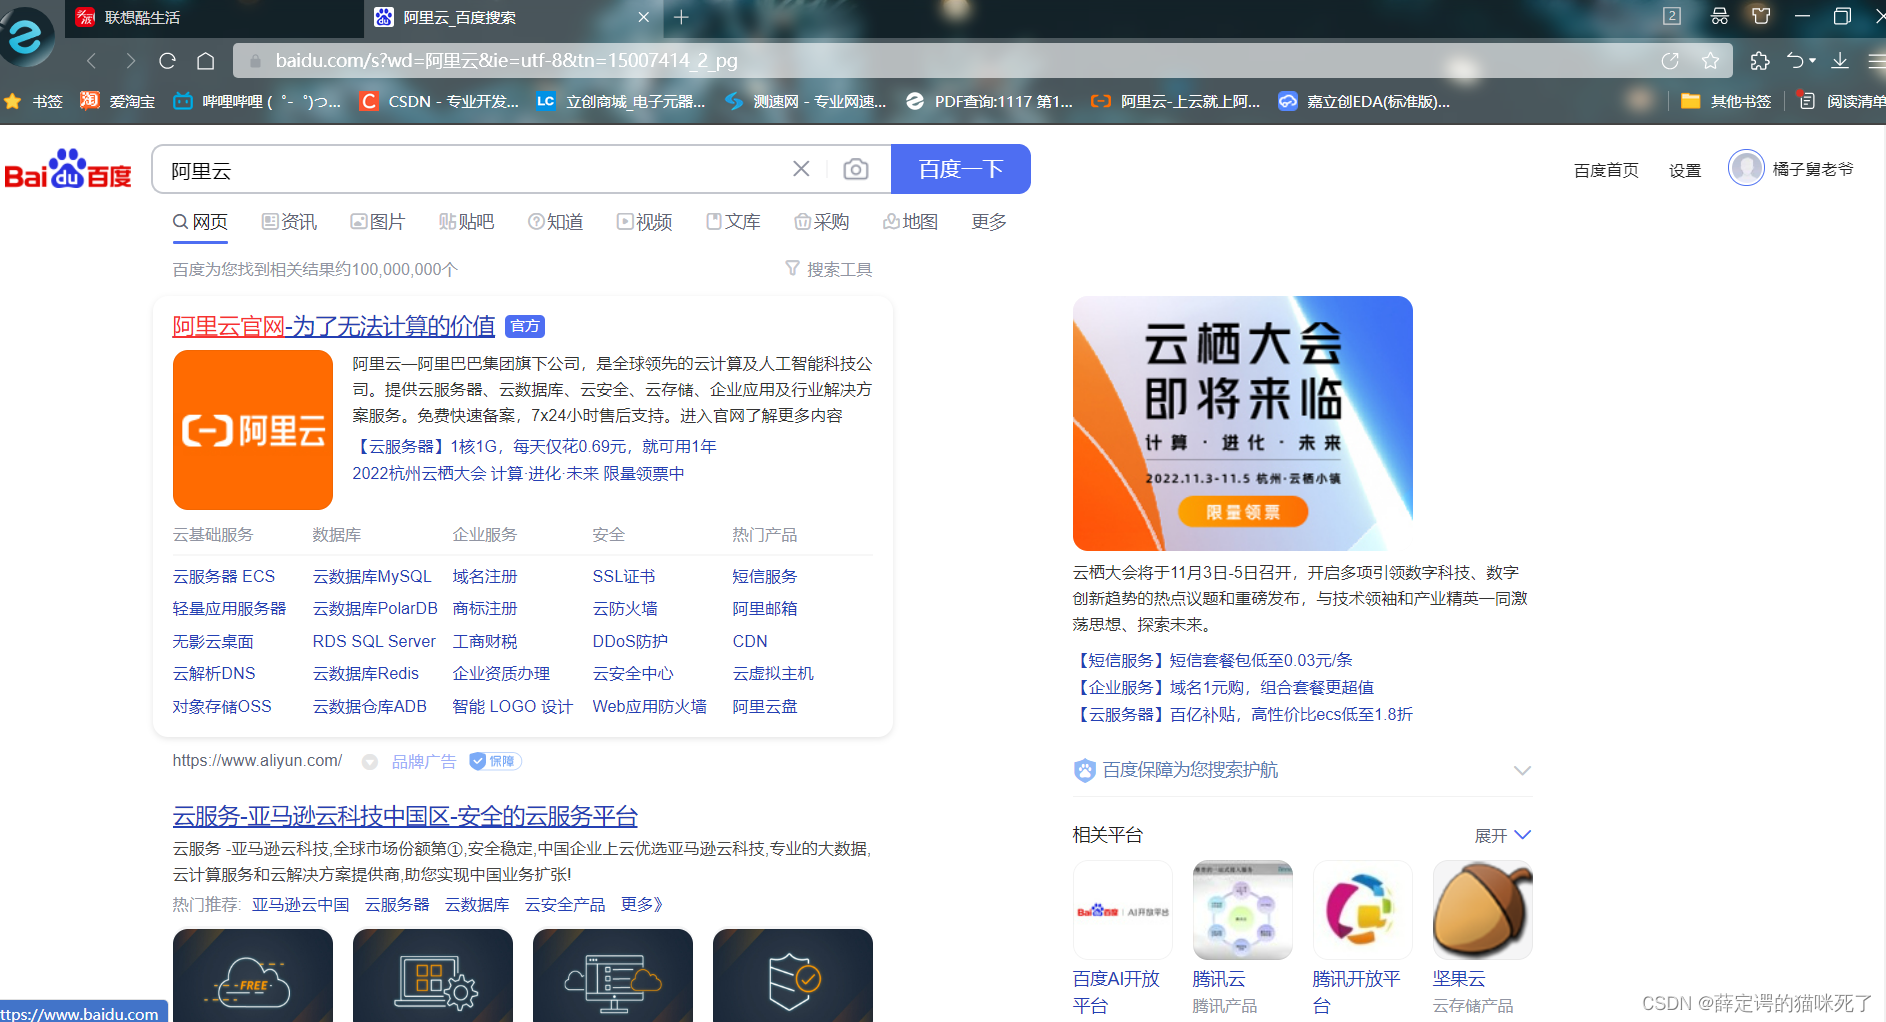Star this page as a favorite
This screenshot has height=1022, width=1886.
[x=1711, y=61]
